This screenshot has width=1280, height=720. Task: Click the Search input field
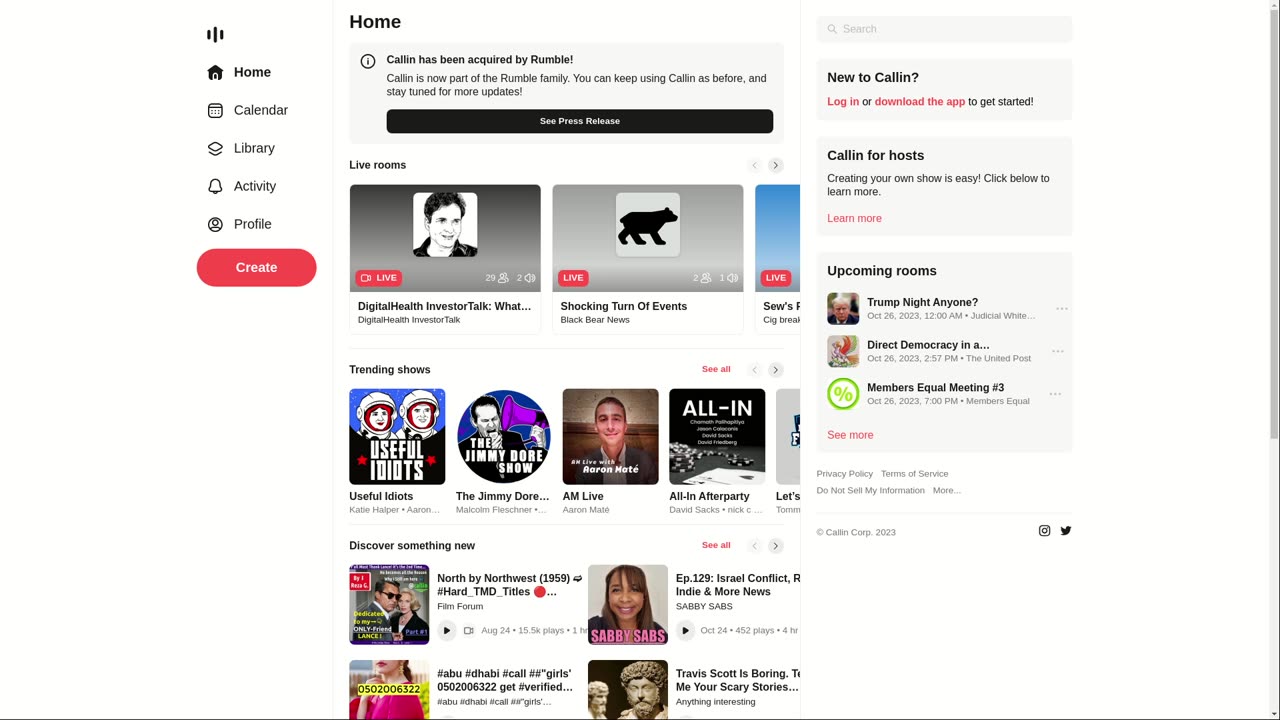[944, 29]
